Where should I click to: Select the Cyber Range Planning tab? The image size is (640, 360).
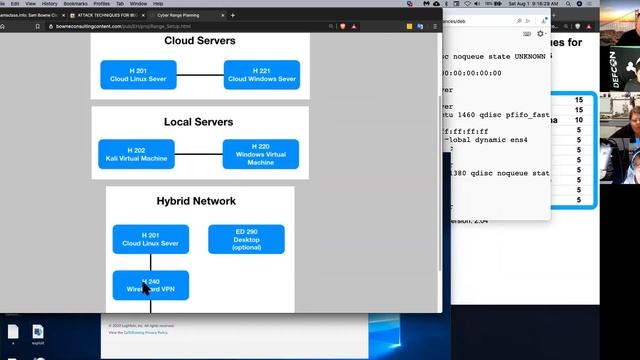(184, 15)
